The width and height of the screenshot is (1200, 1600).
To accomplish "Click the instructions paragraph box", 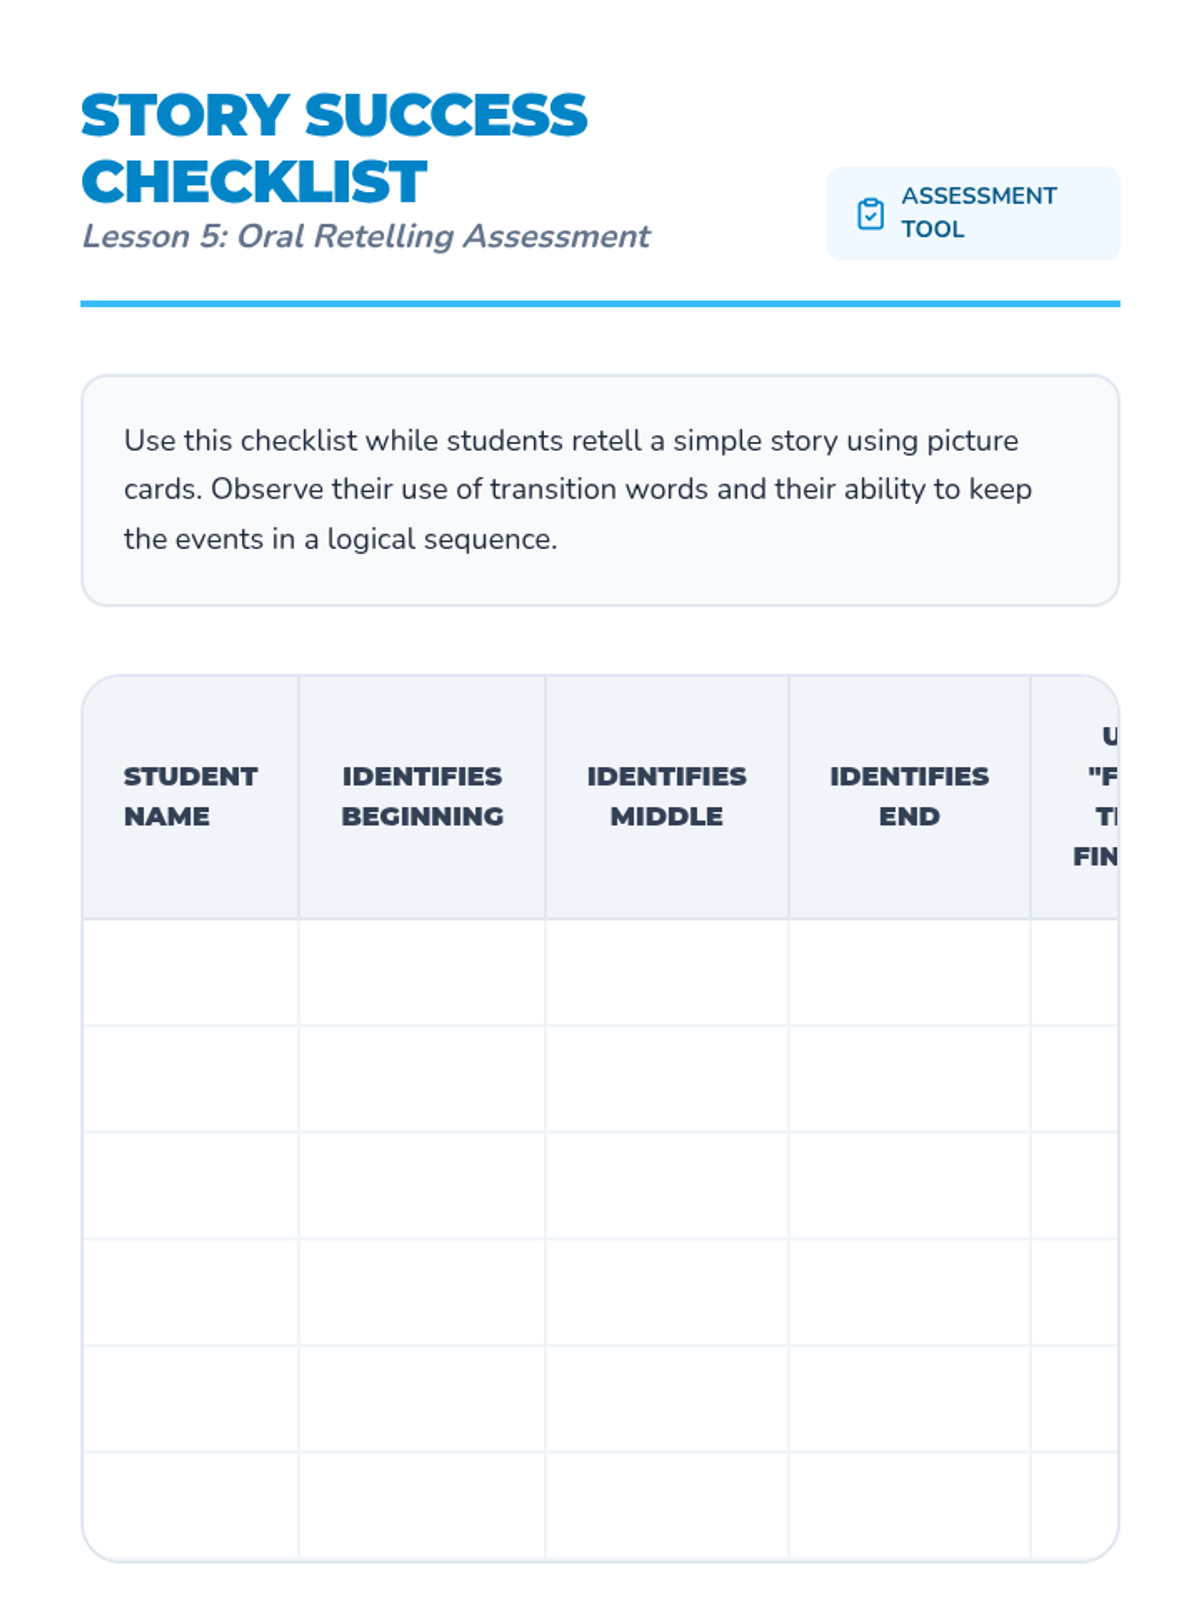I will pyautogui.click(x=600, y=490).
